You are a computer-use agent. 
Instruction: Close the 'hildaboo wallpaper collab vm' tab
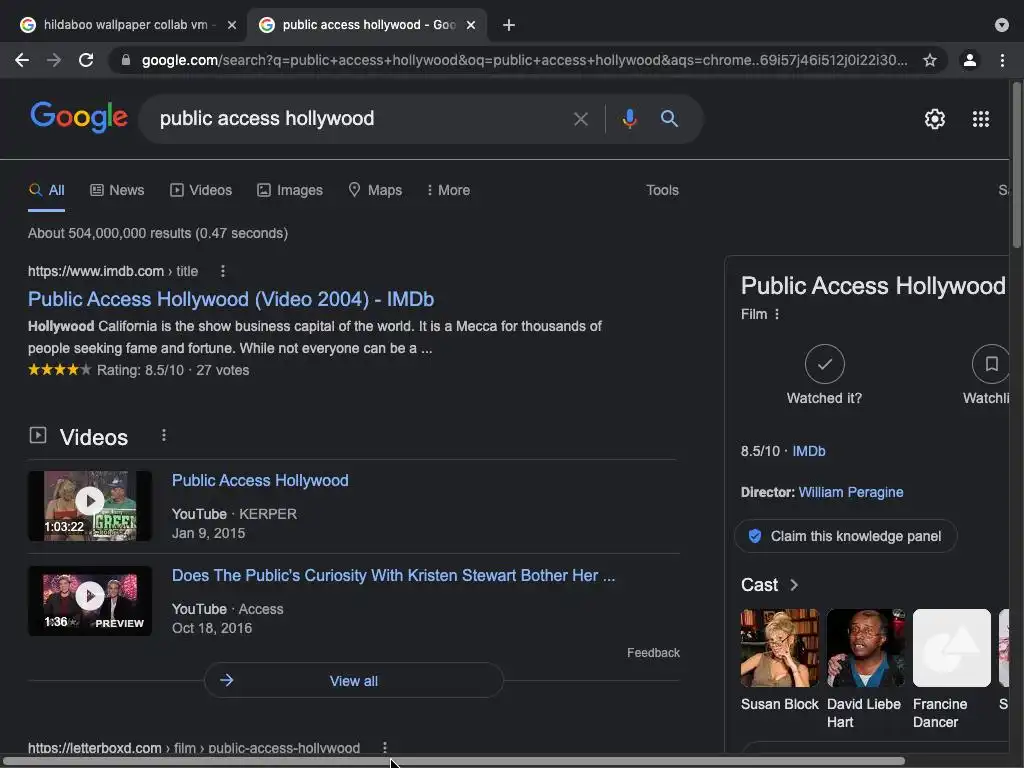coord(232,25)
